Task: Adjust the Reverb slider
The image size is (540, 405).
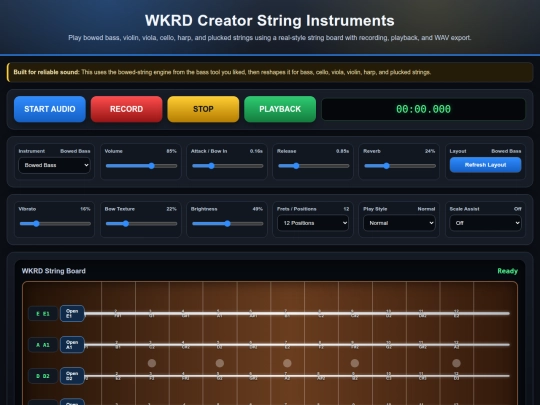Action: pyautogui.click(x=399, y=166)
